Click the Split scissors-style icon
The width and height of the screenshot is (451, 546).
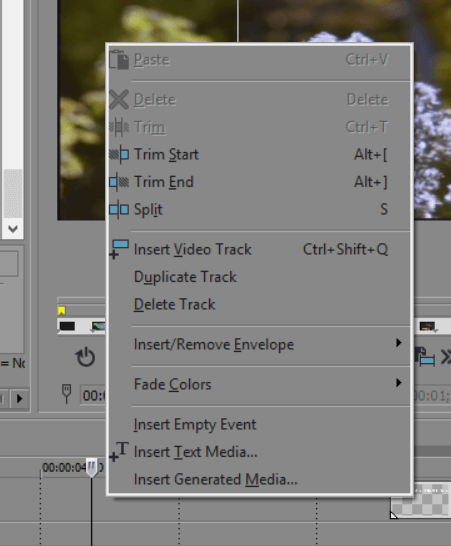click(119, 210)
